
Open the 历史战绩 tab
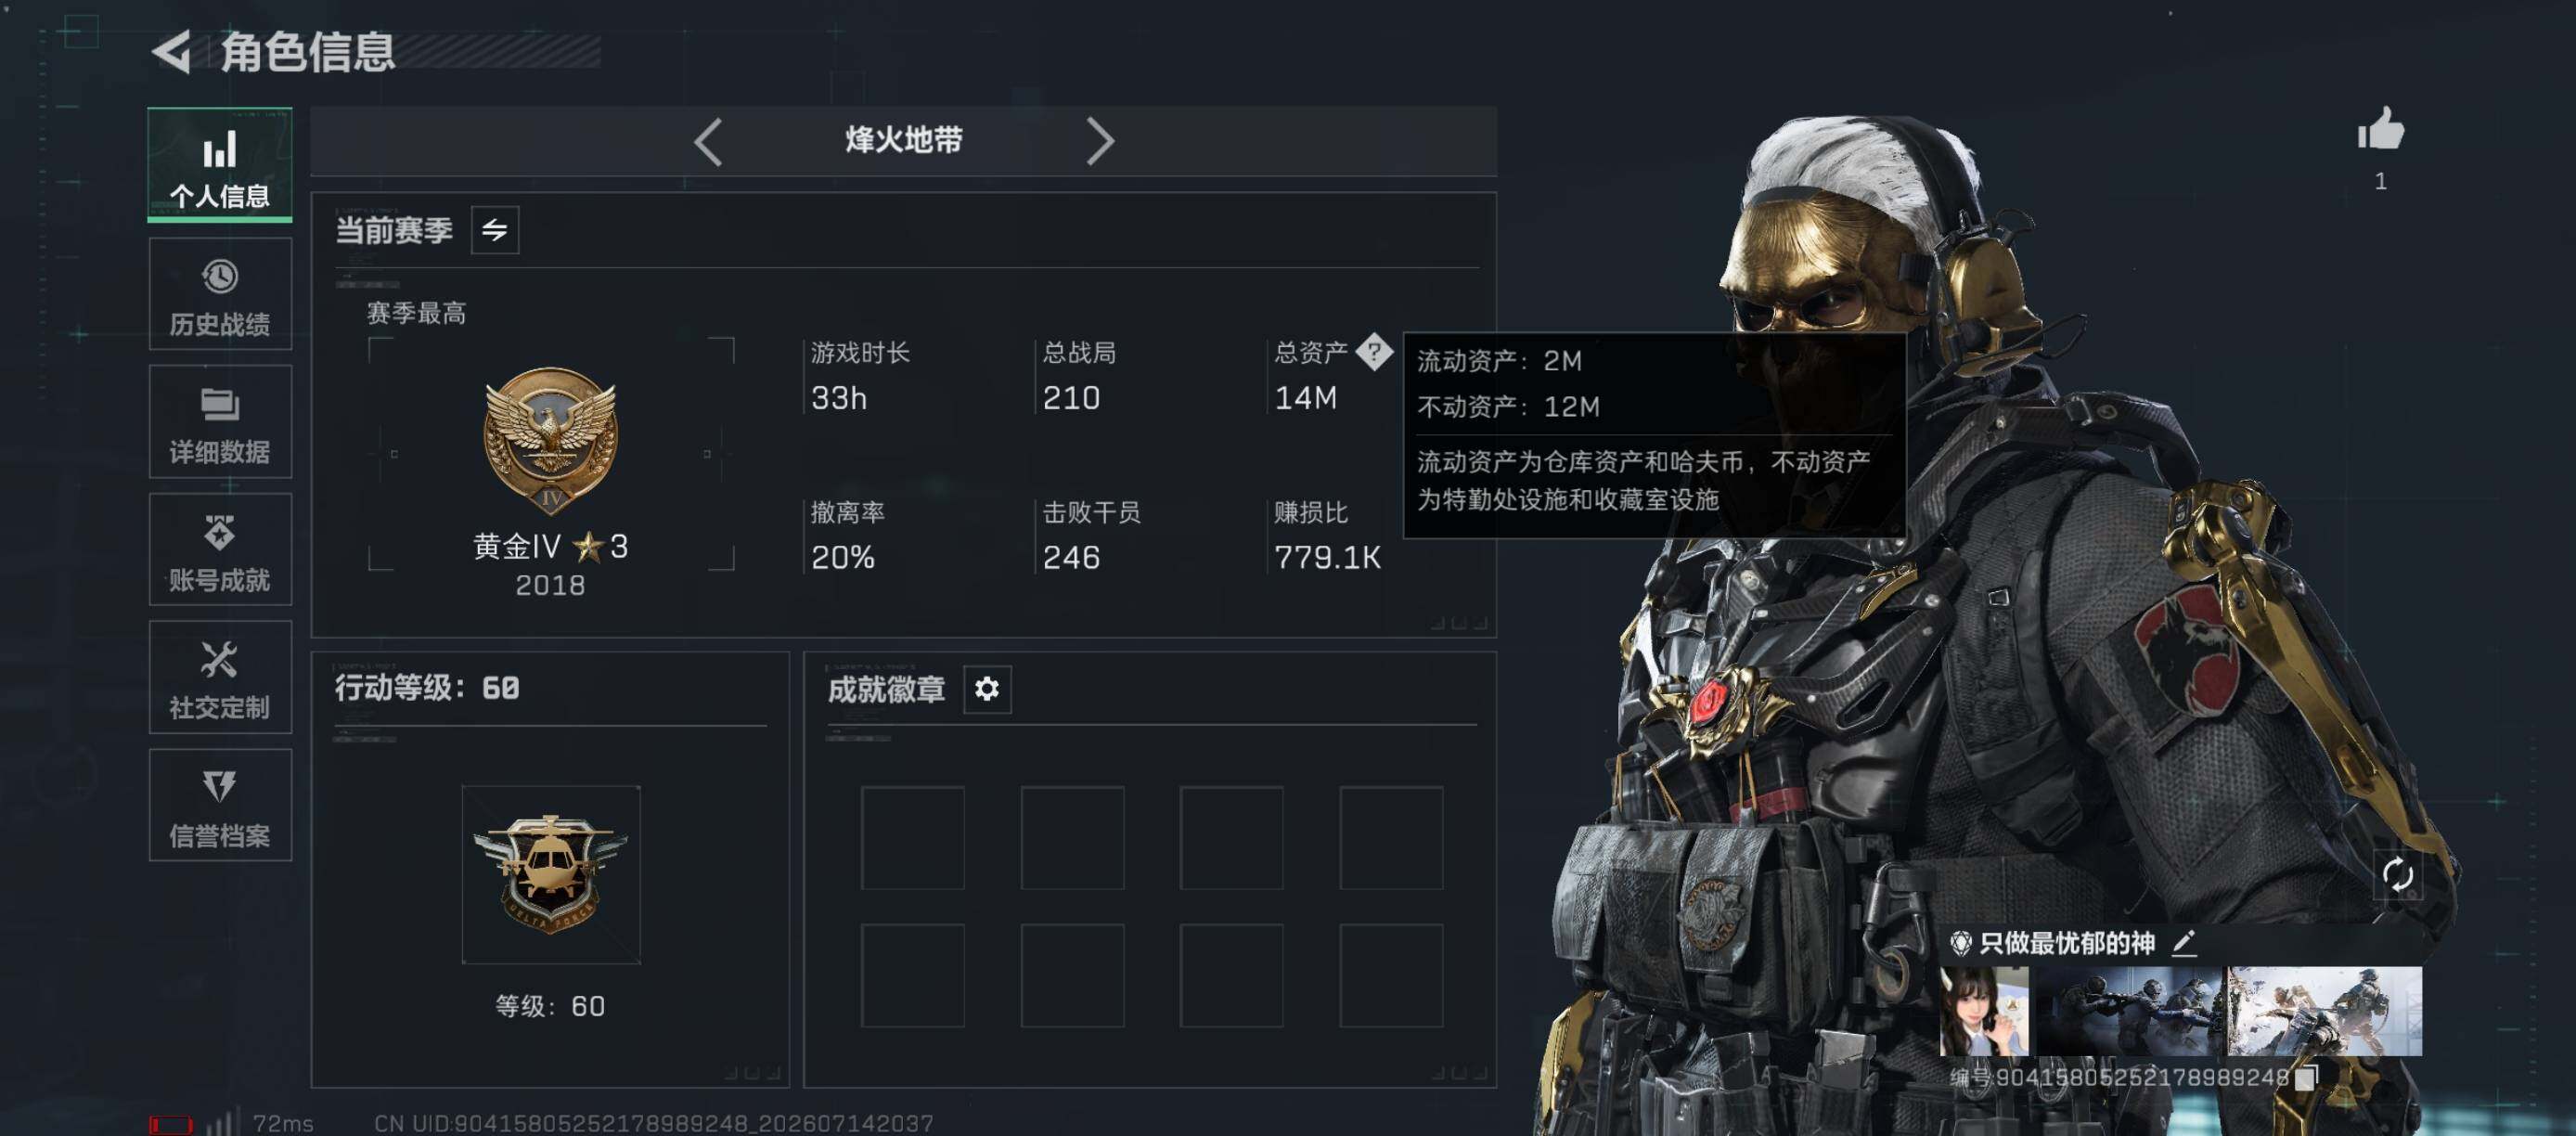point(220,294)
